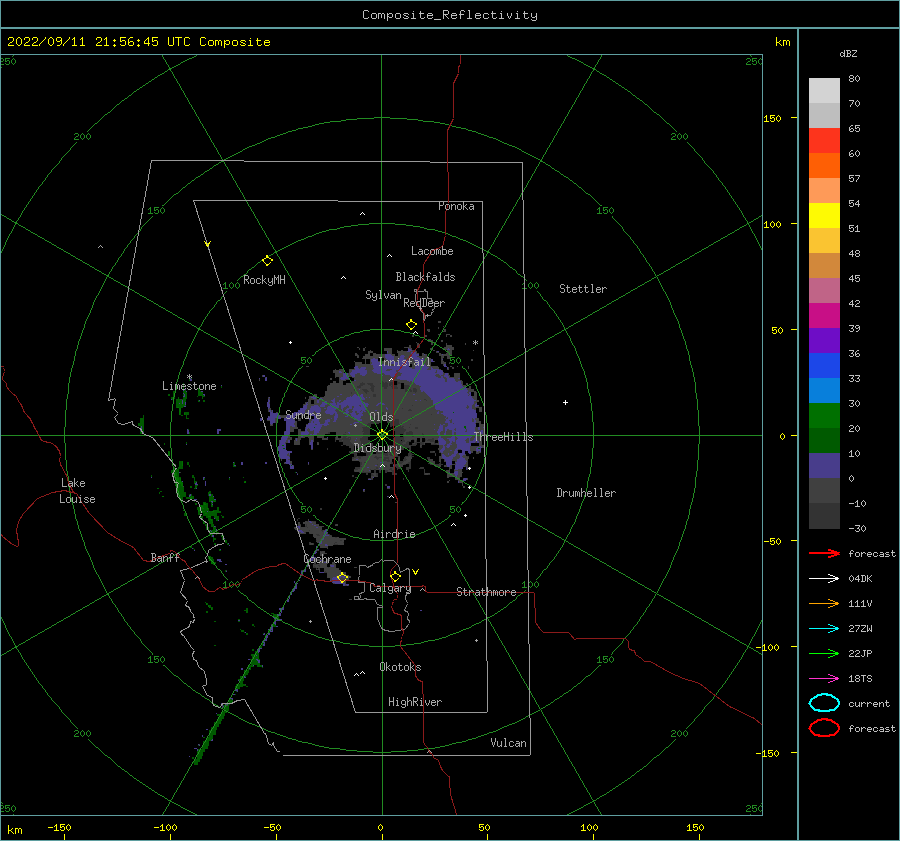
Task: Click the Vulcan label
Action: click(x=509, y=743)
